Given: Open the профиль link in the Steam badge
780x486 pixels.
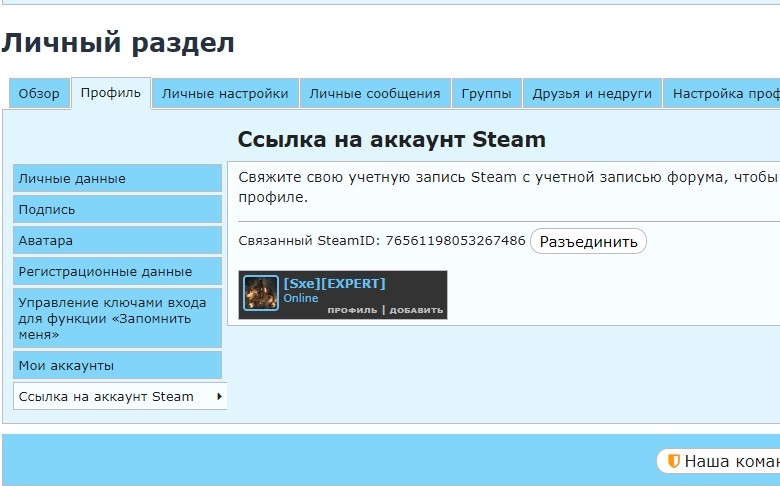Looking at the screenshot, I should point(352,310).
